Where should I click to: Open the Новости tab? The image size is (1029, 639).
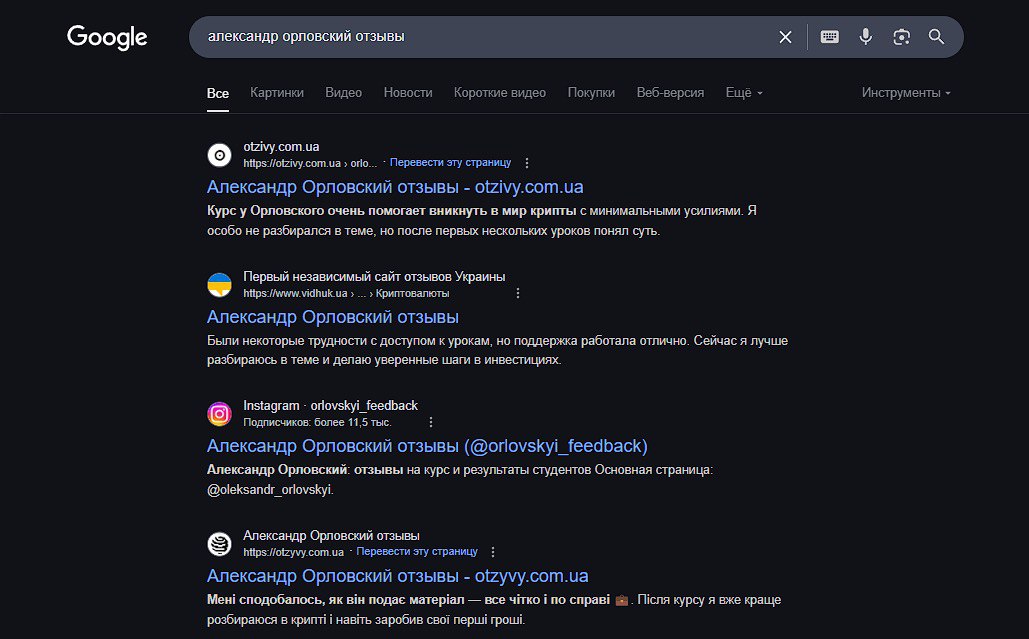point(408,93)
